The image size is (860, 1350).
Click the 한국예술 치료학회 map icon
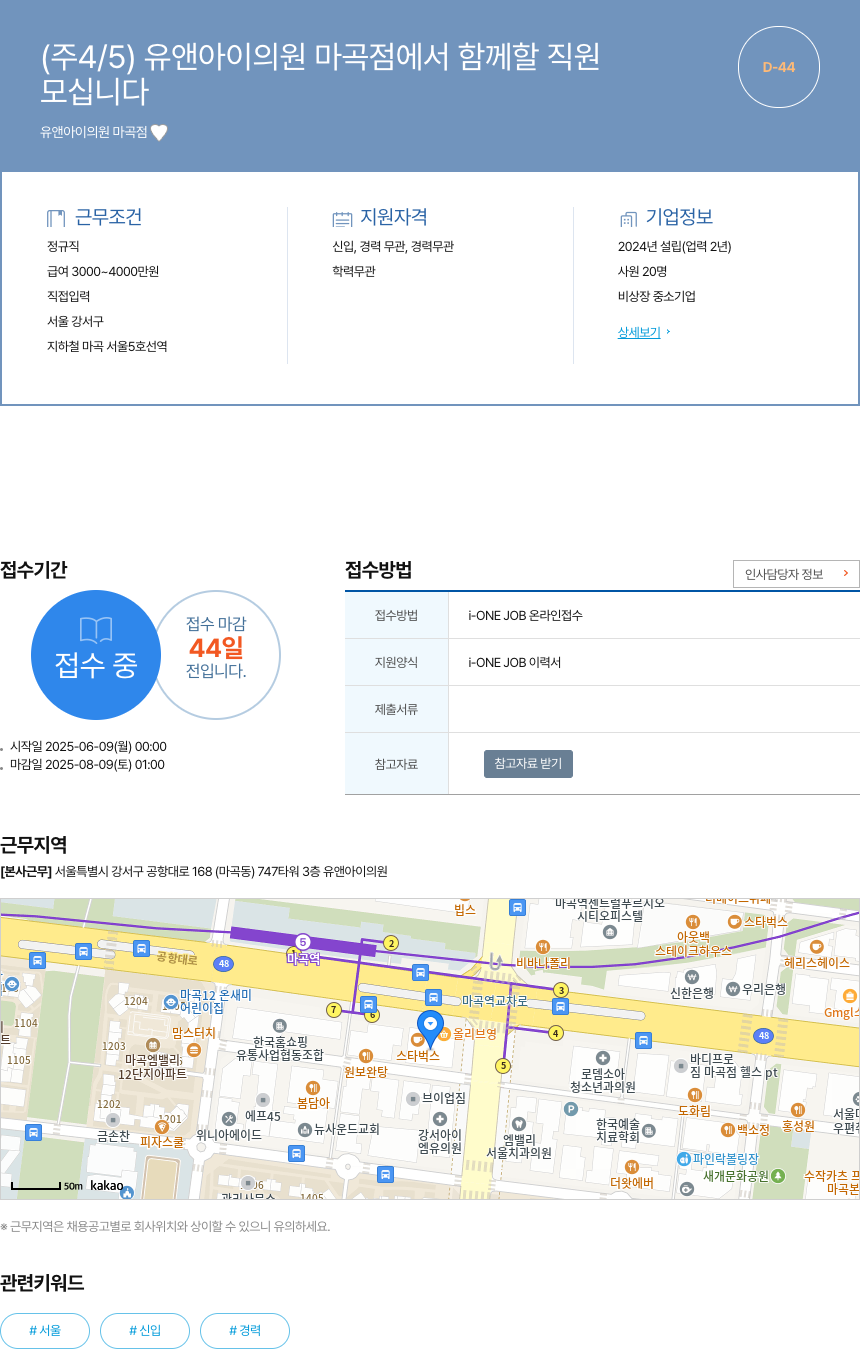pos(649,1130)
